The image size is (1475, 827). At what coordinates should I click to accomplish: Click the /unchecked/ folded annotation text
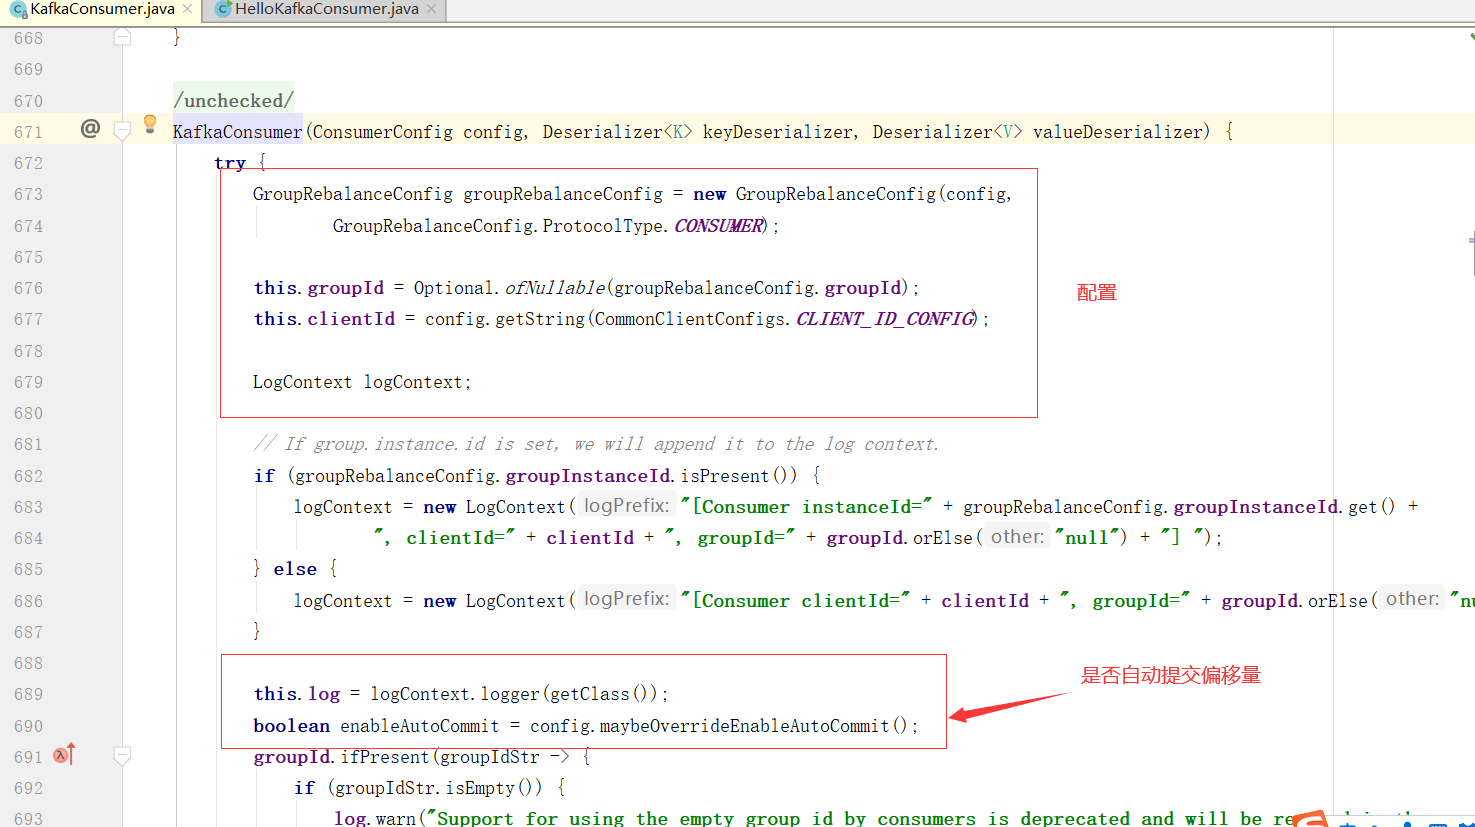click(x=233, y=100)
